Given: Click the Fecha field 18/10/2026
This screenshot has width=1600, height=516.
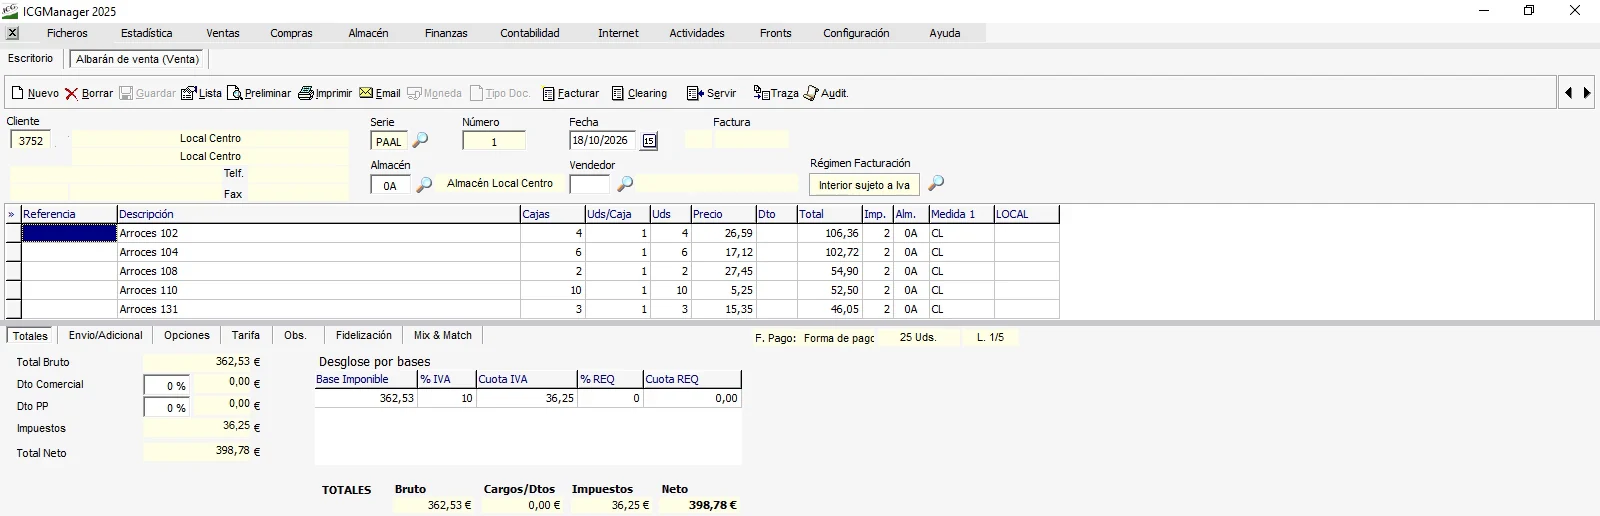Looking at the screenshot, I should (602, 141).
